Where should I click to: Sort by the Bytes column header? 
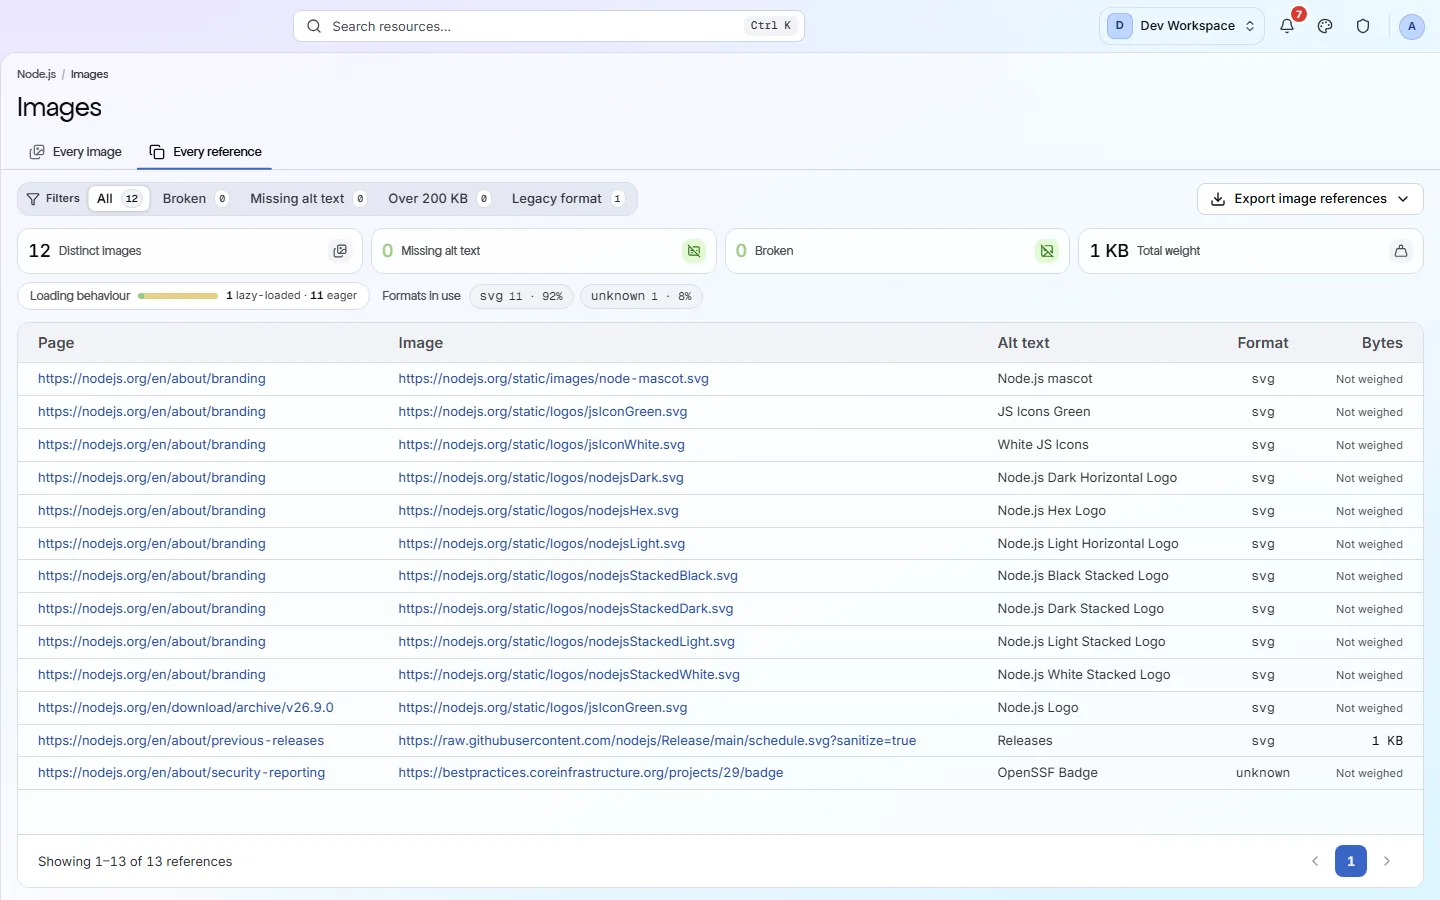(1382, 343)
